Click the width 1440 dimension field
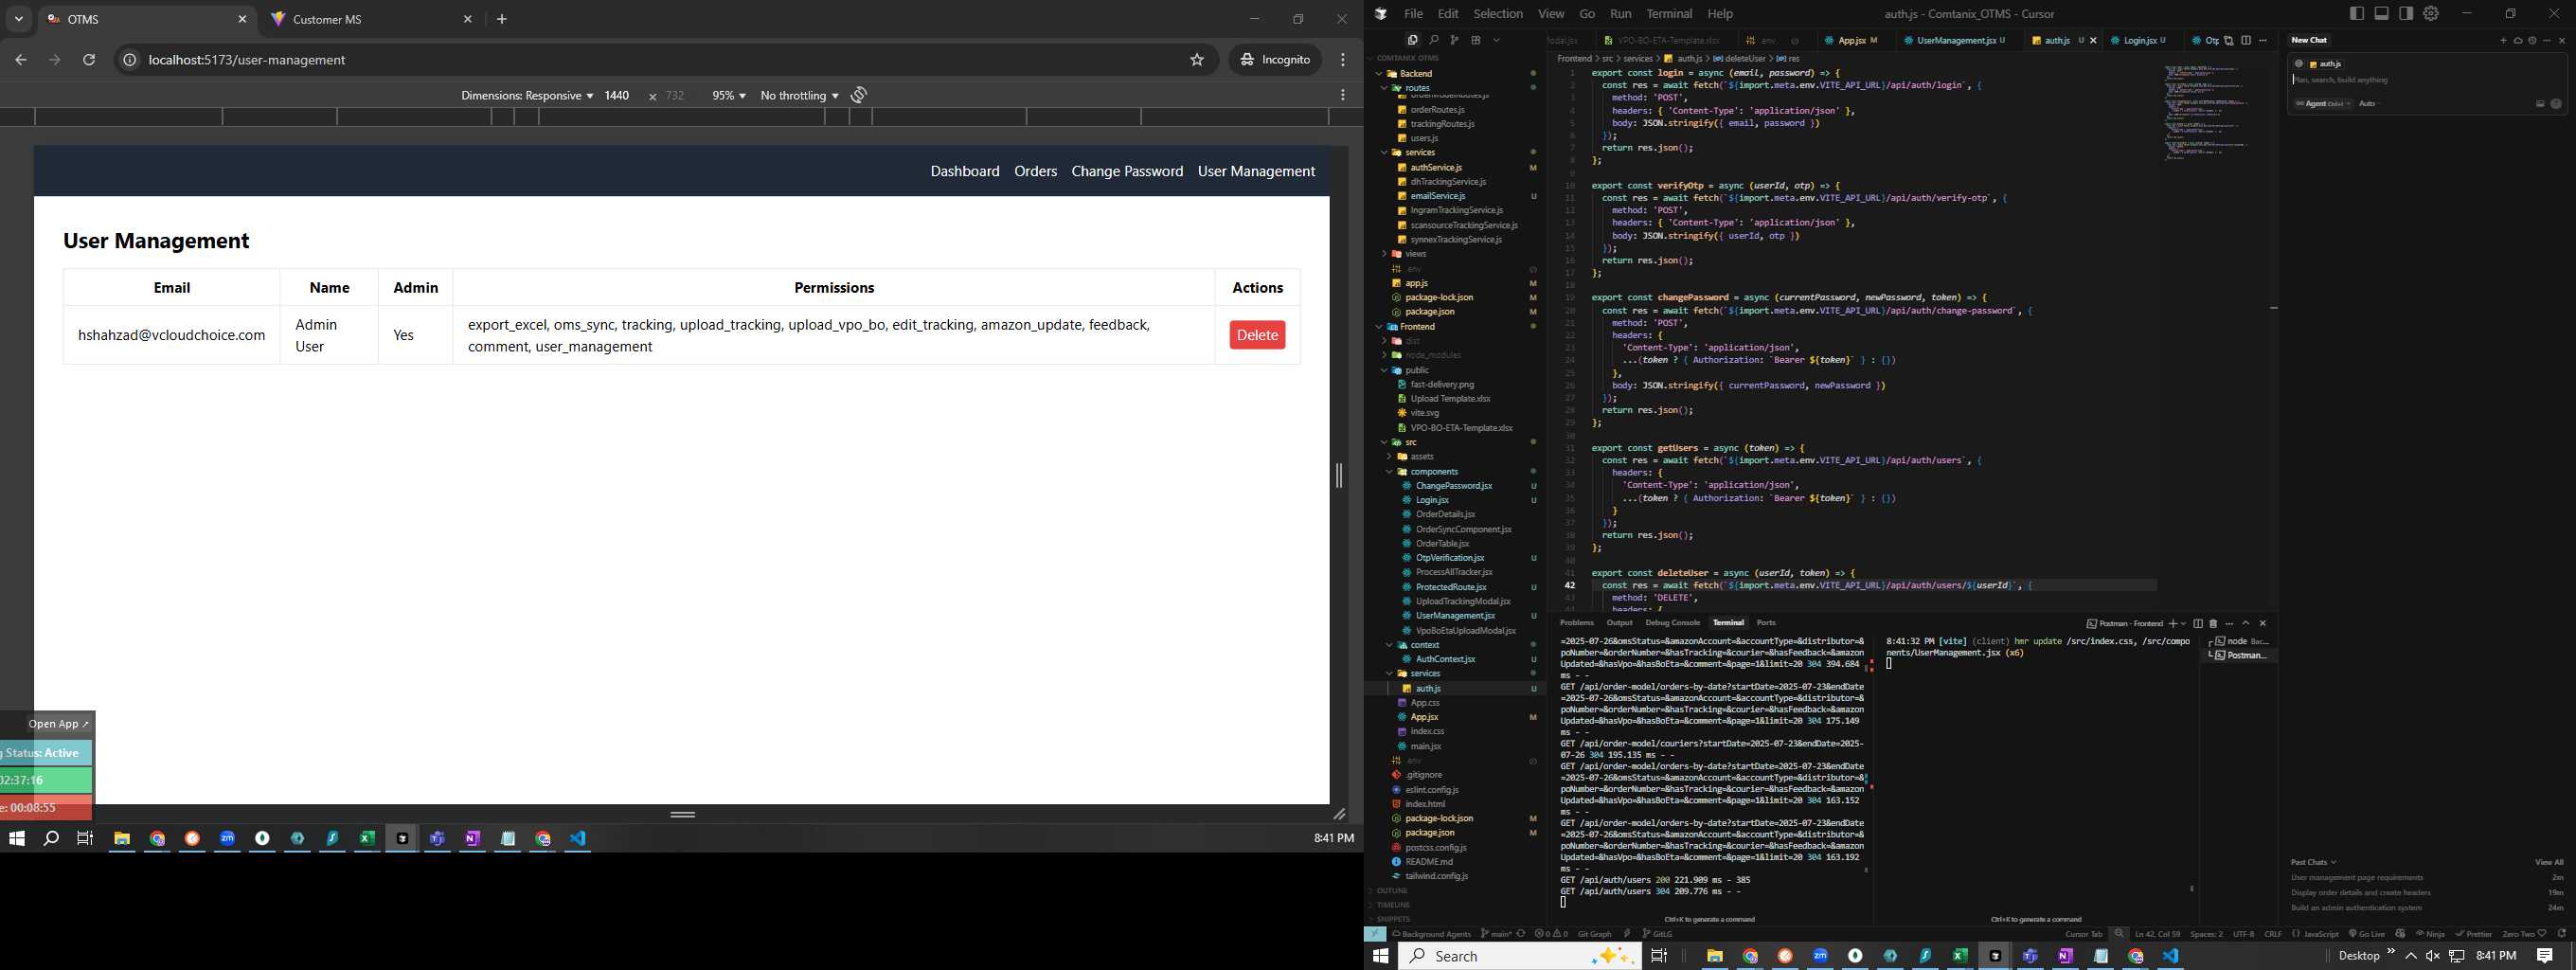The width and height of the screenshot is (2576, 970). tap(616, 95)
